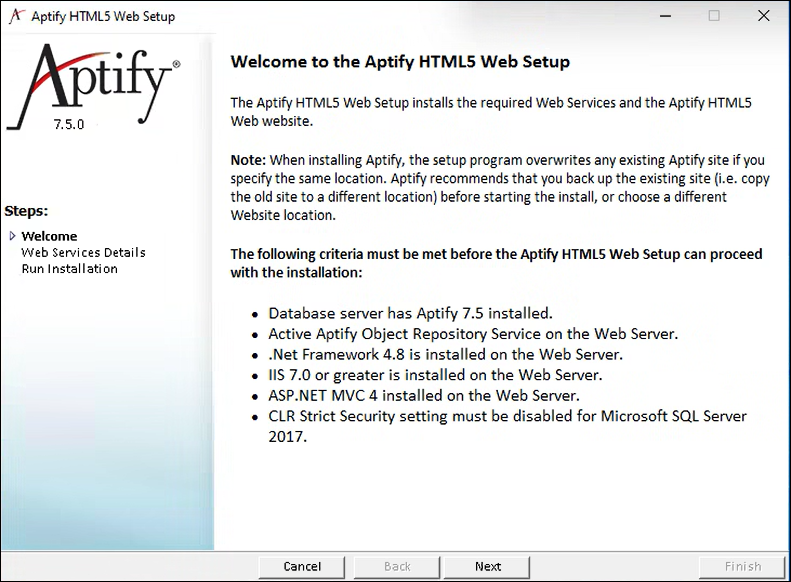Click the bold 'Note:' label

point(248,160)
